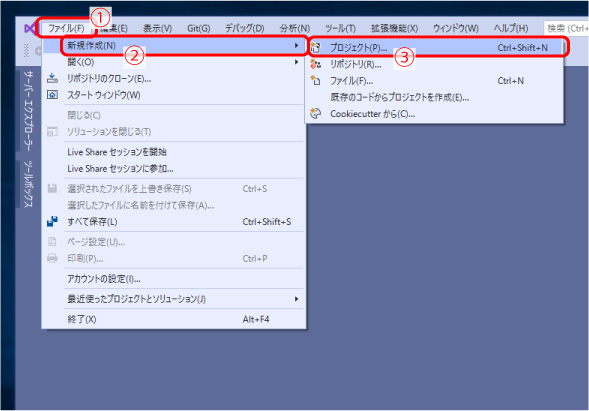Click the Visual Studio logo icon
589x411 pixels.
point(30,29)
